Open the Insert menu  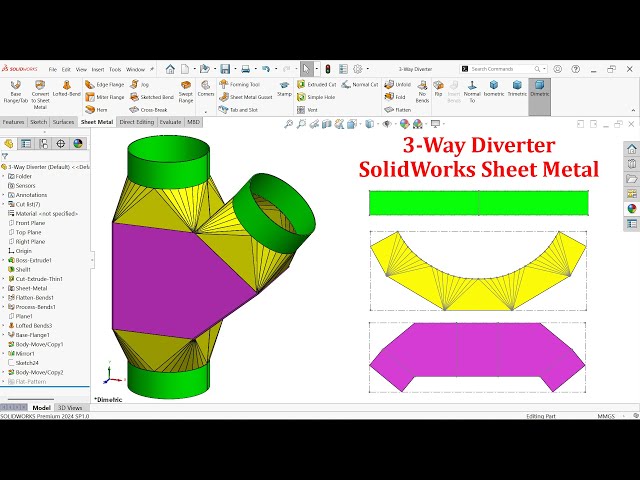98,69
